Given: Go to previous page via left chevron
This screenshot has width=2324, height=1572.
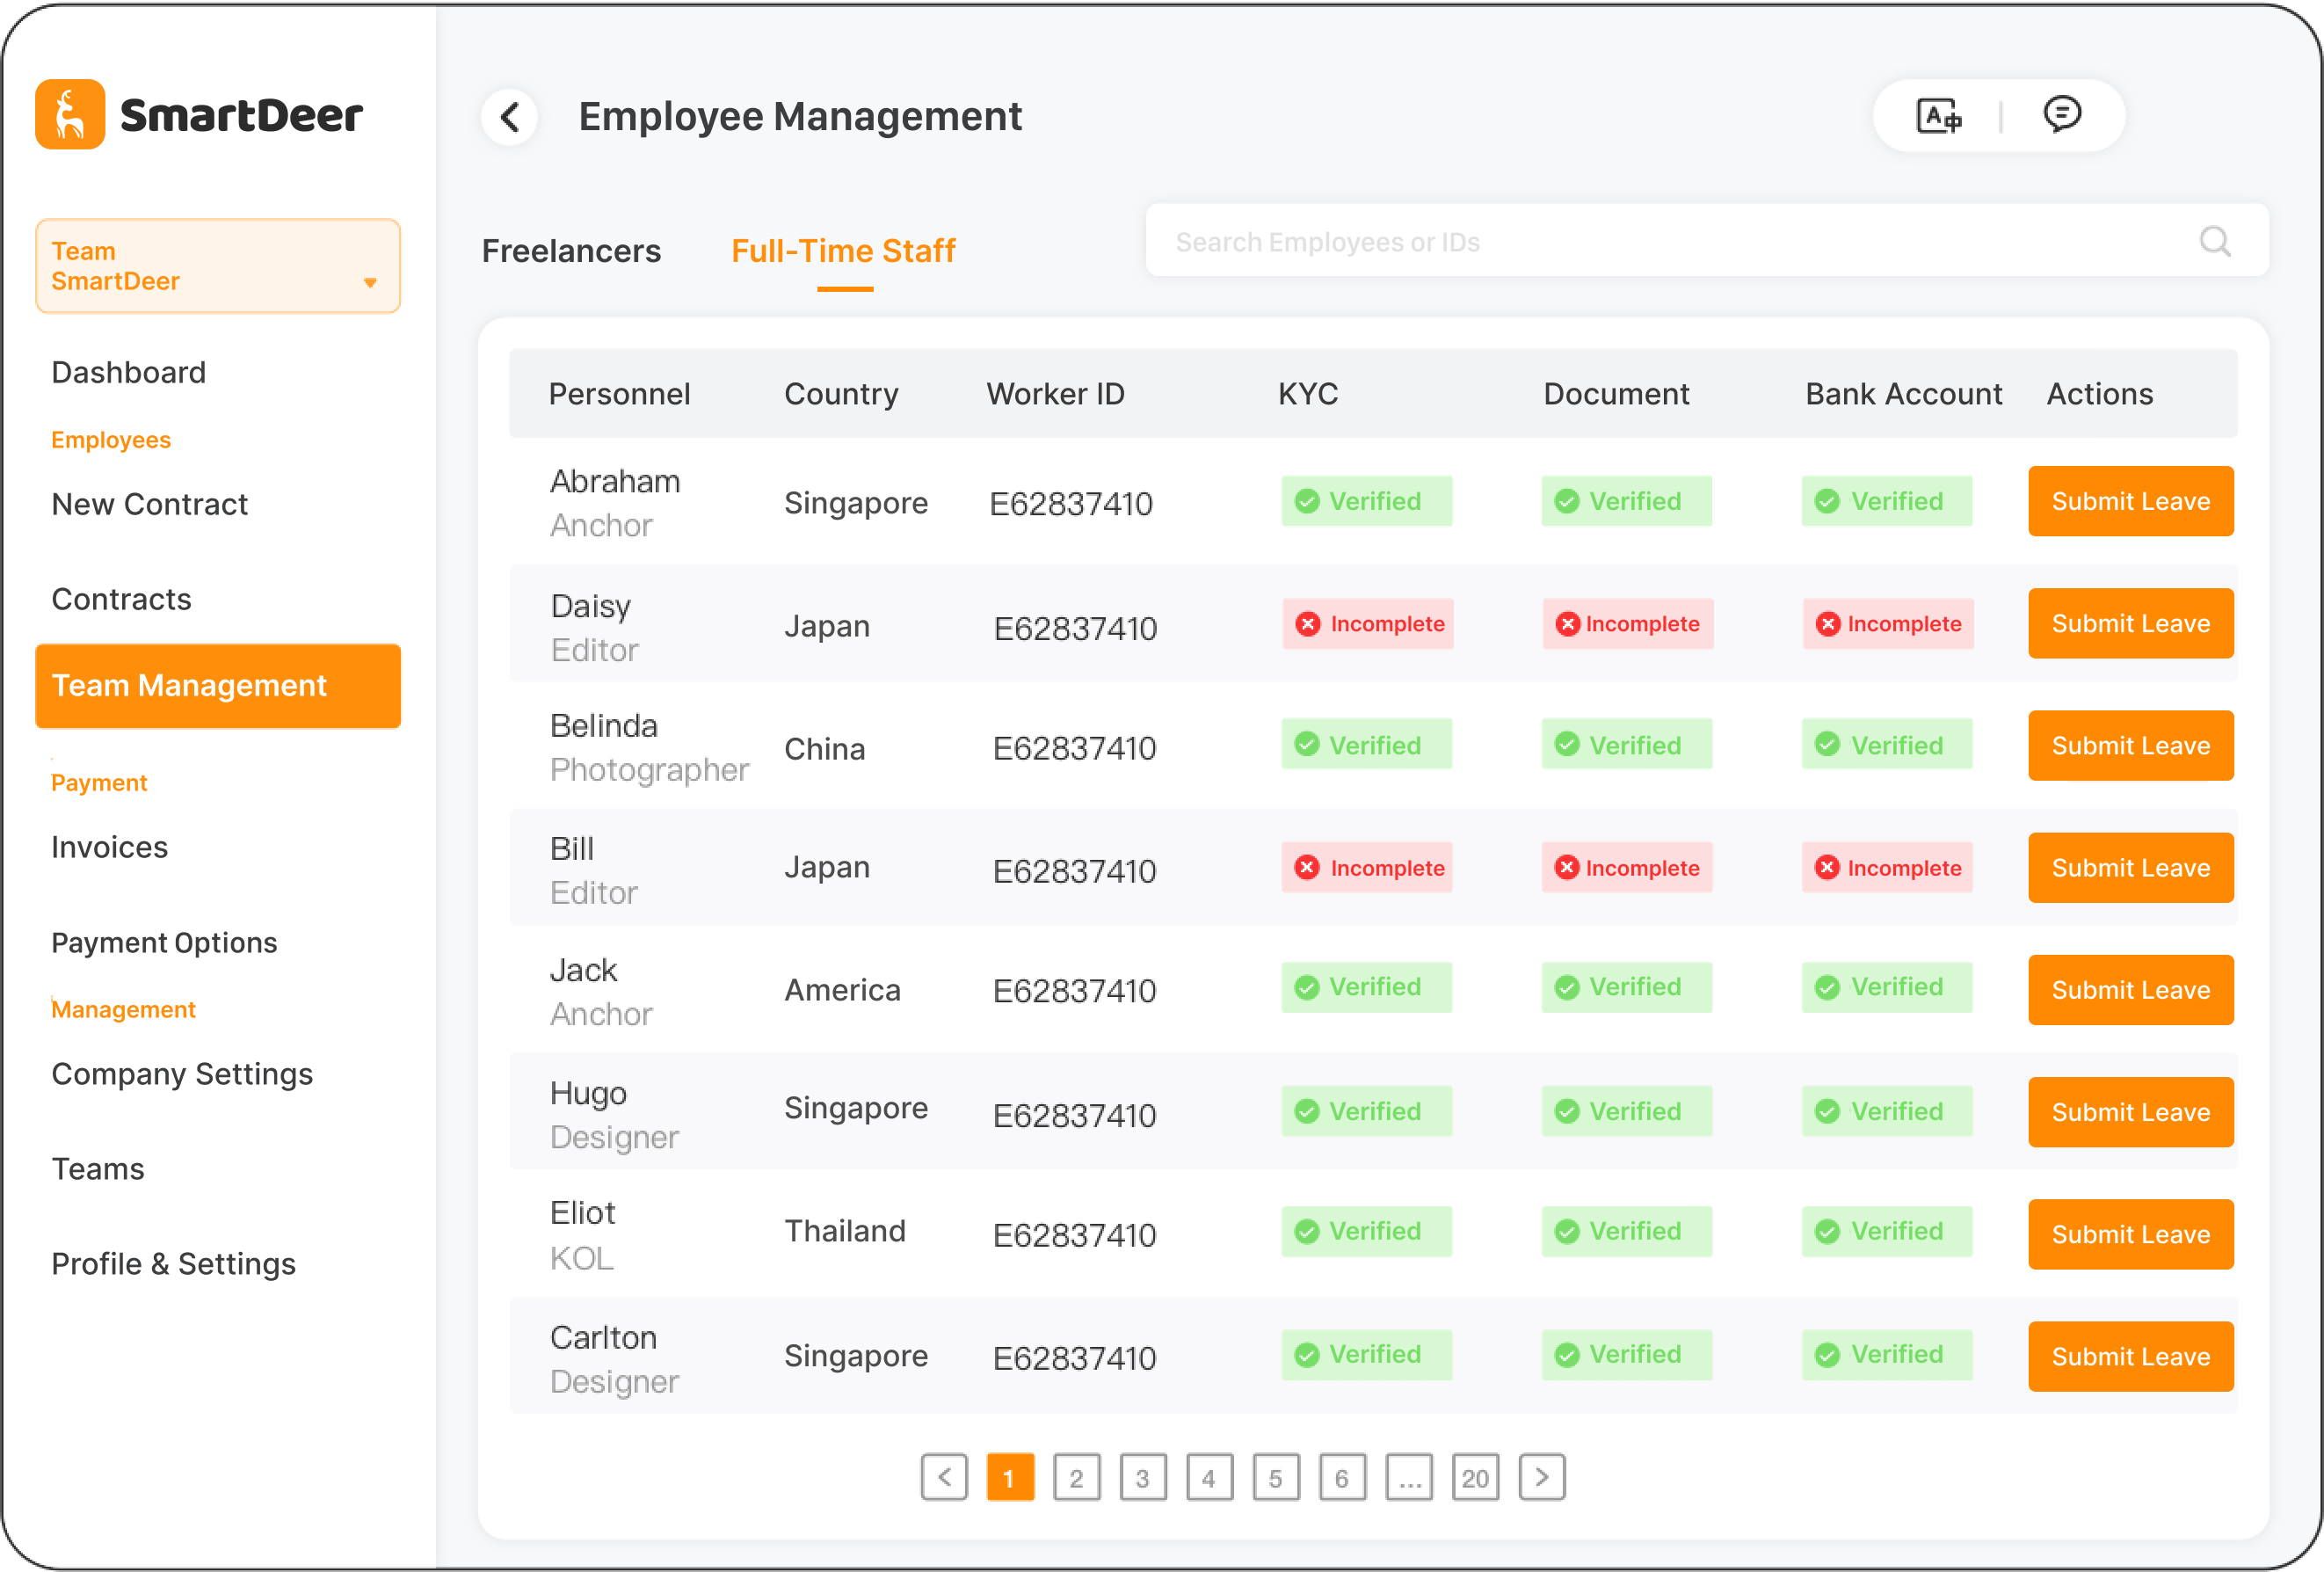Looking at the screenshot, I should click(x=944, y=1477).
